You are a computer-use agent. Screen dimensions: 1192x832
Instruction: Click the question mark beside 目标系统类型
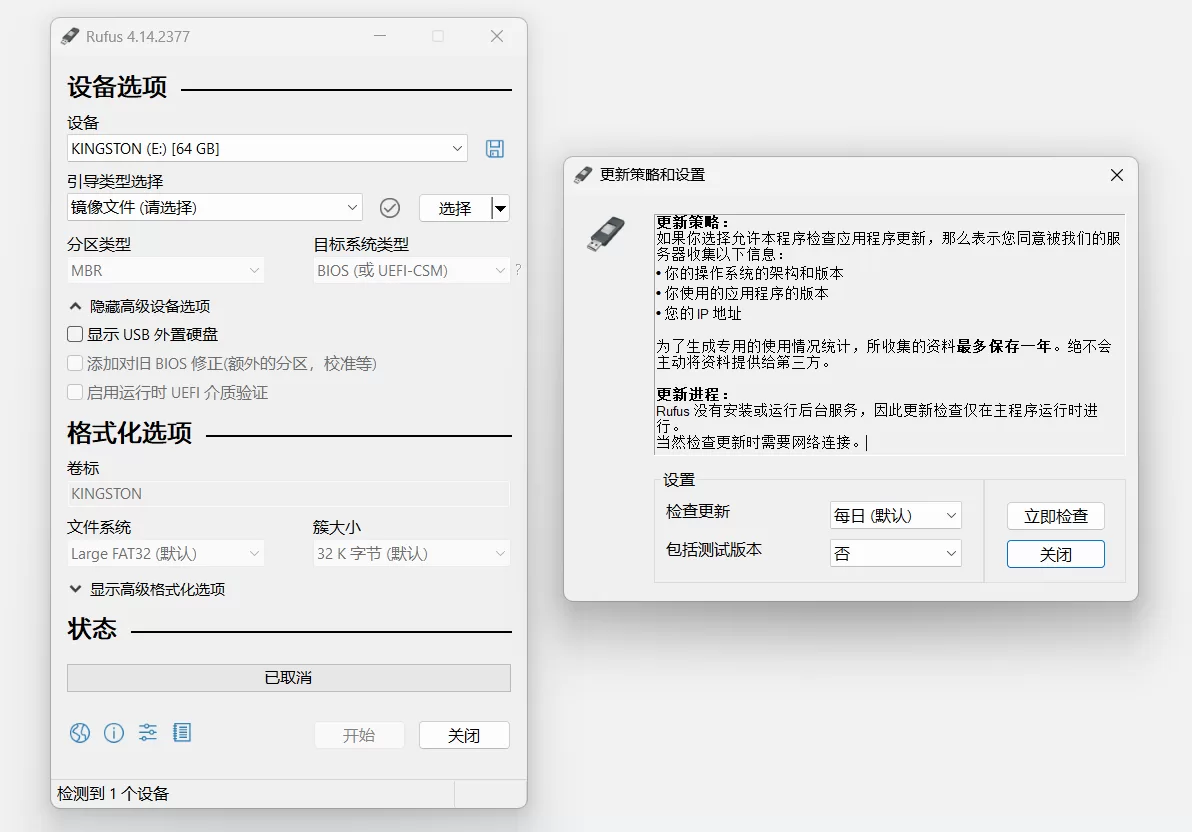click(518, 269)
